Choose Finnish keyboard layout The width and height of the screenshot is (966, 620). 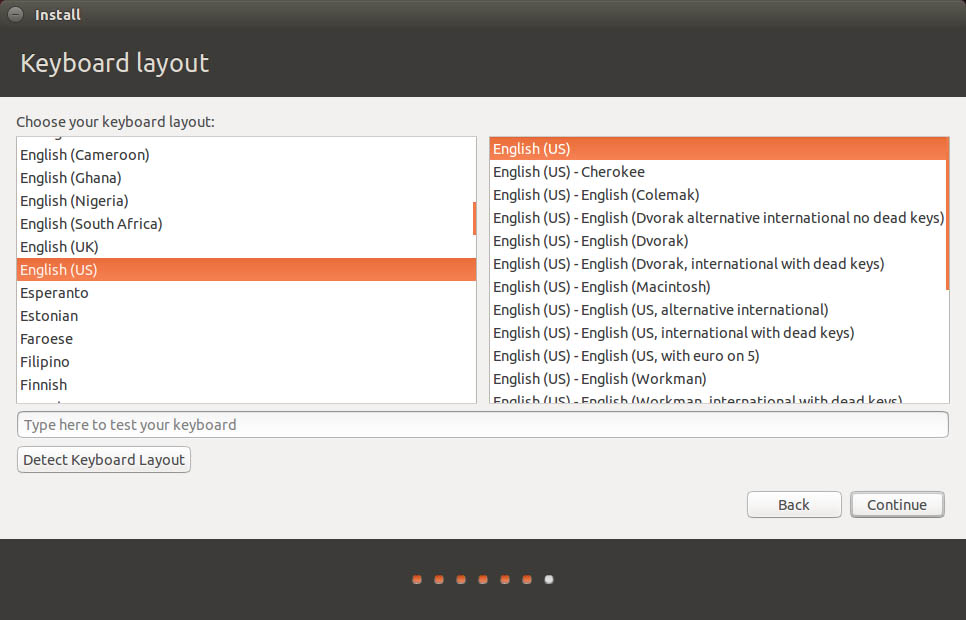tap(246, 385)
